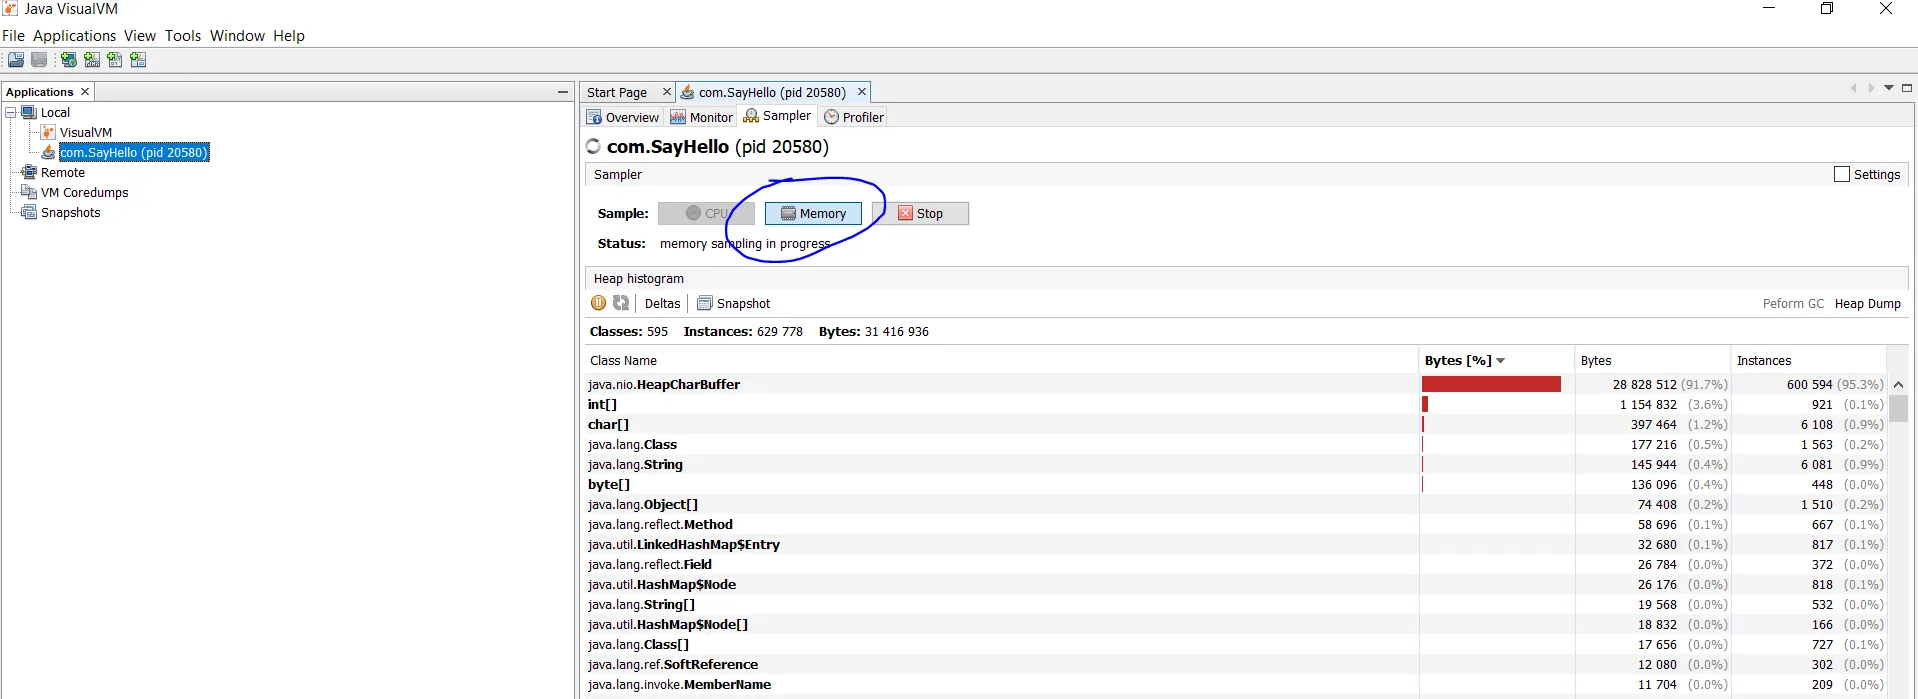Image resolution: width=1918 pixels, height=699 pixels.
Task: Maximize the editor window area
Action: [x=1907, y=88]
